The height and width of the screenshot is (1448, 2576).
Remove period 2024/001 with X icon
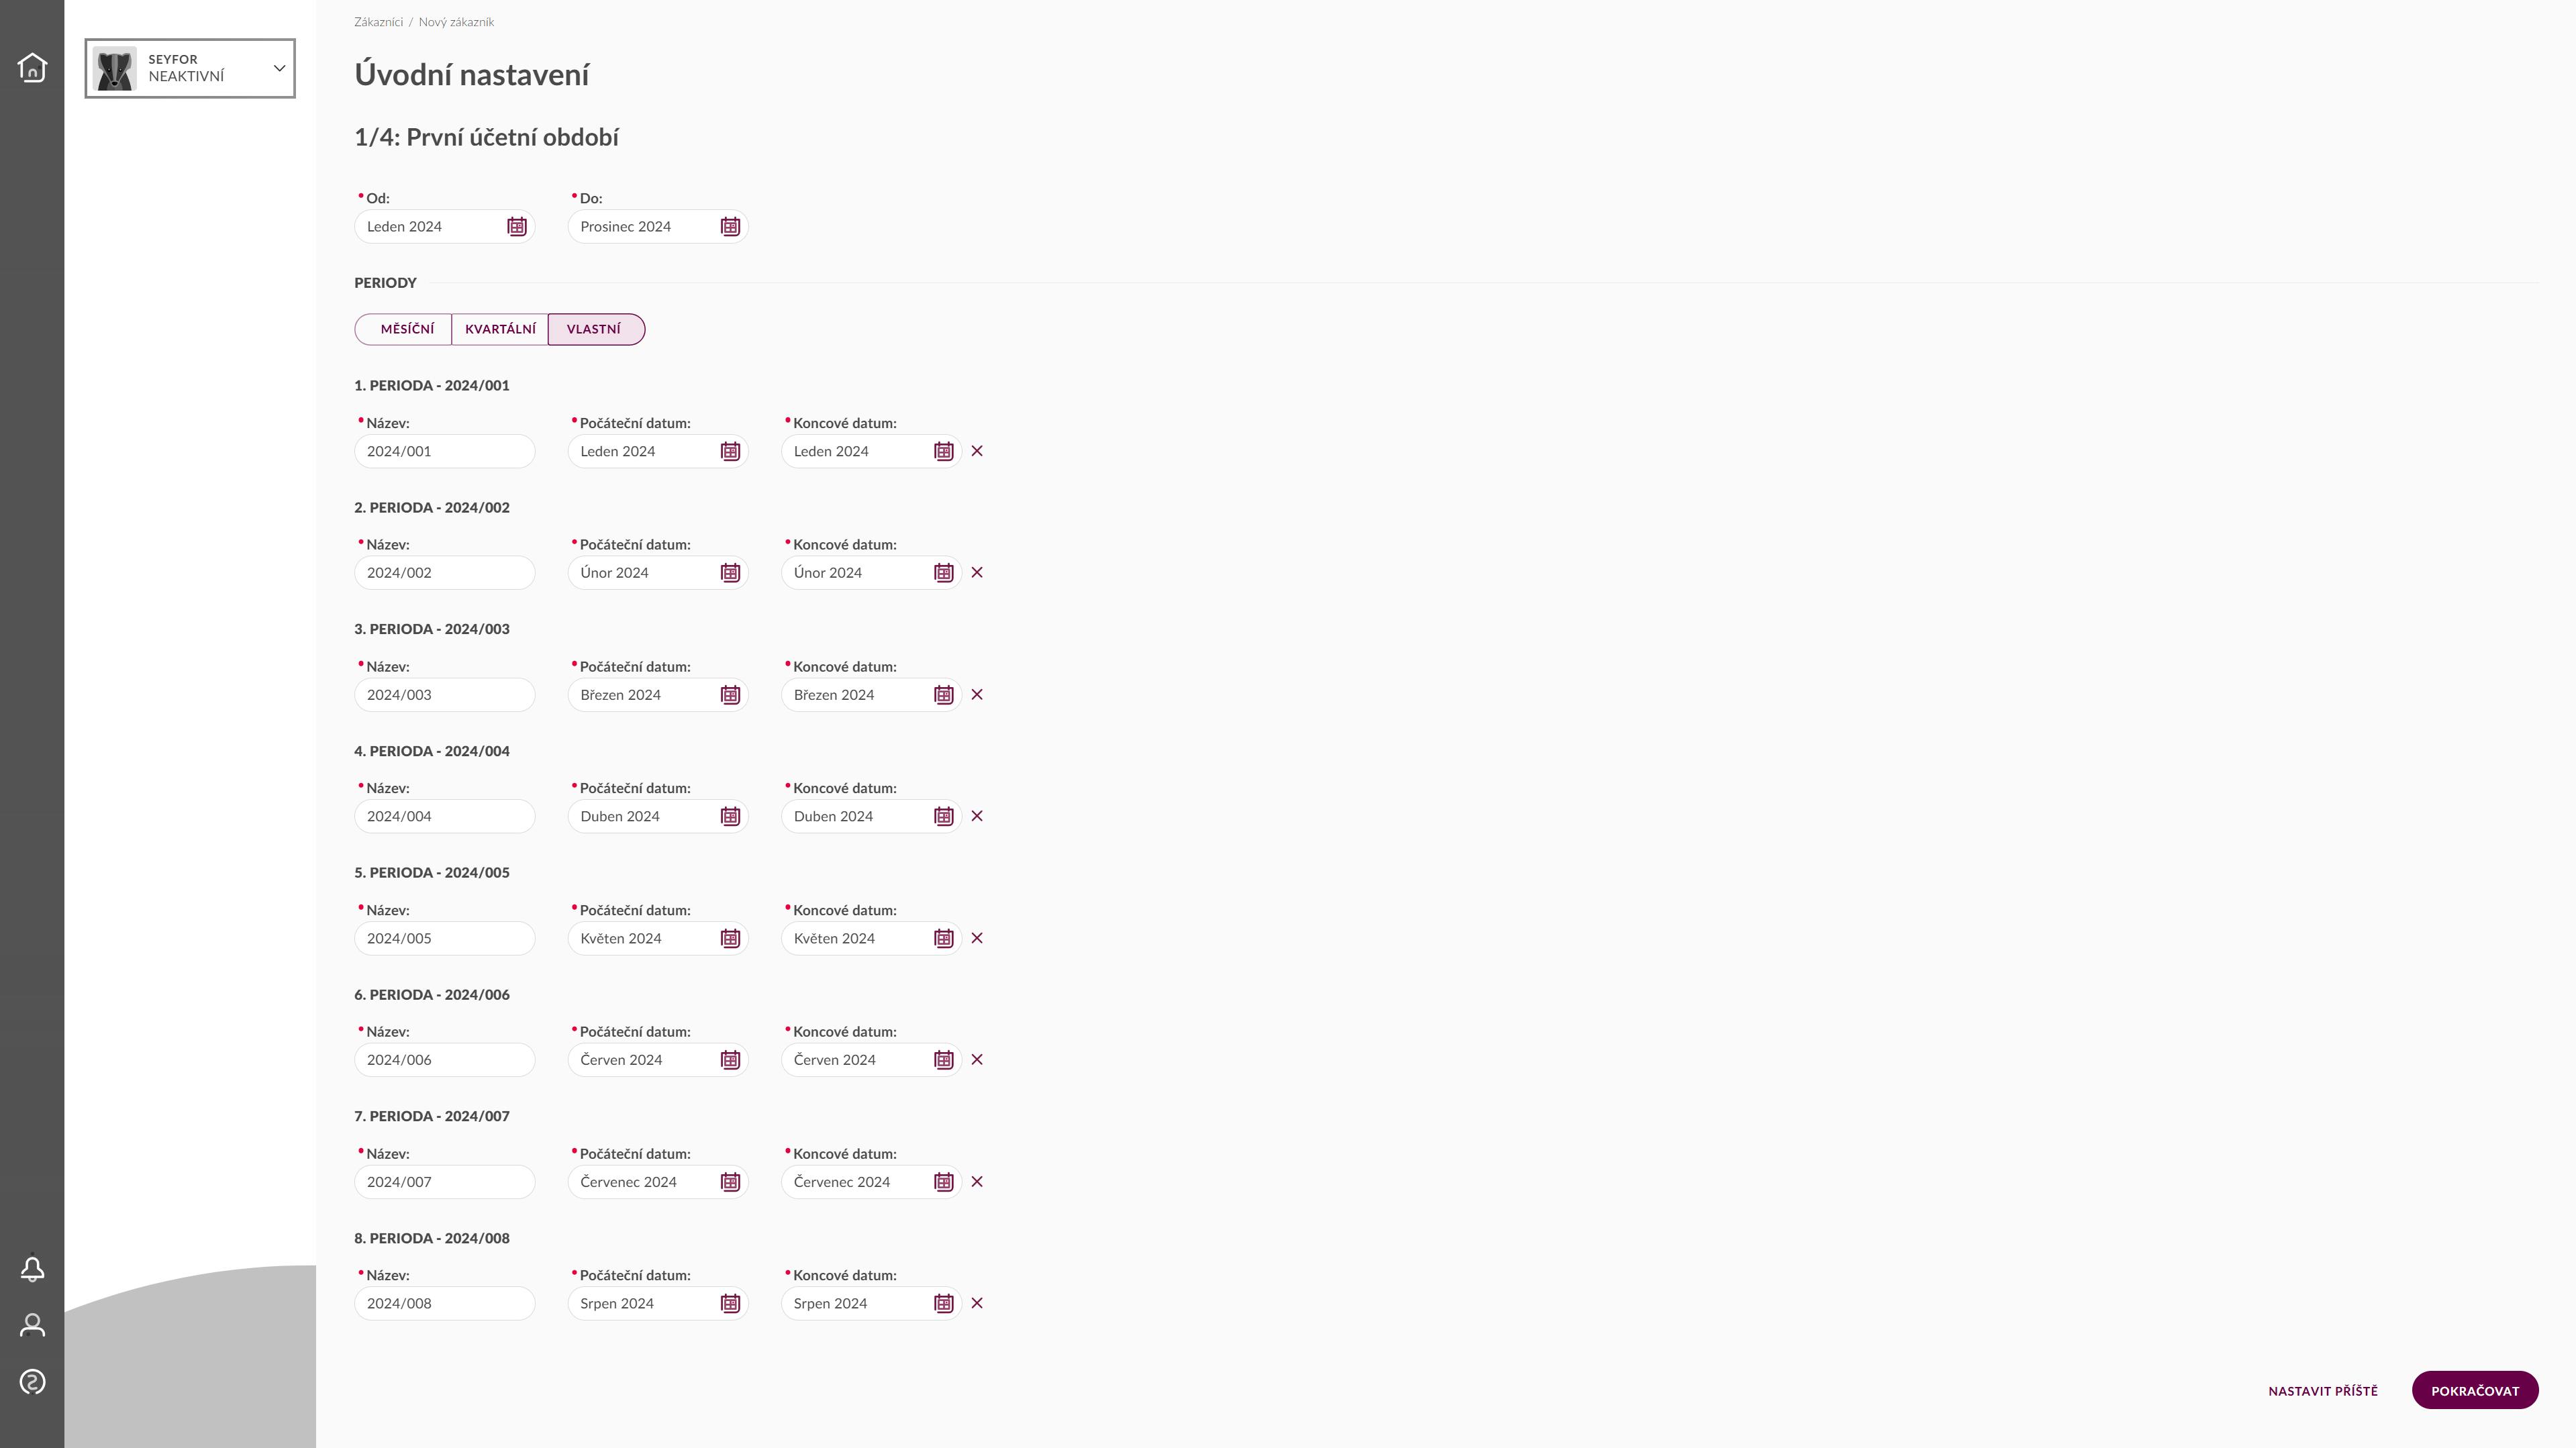(977, 451)
